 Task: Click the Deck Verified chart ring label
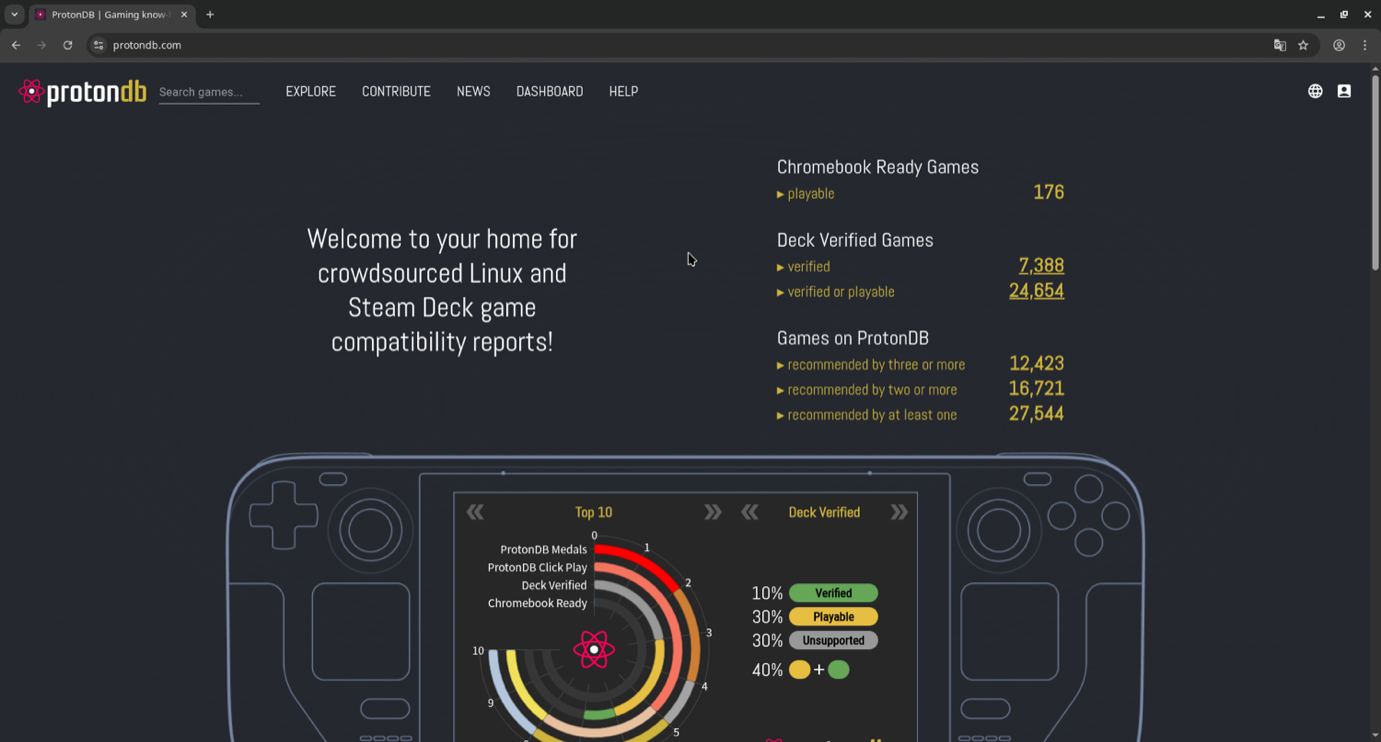click(x=554, y=586)
